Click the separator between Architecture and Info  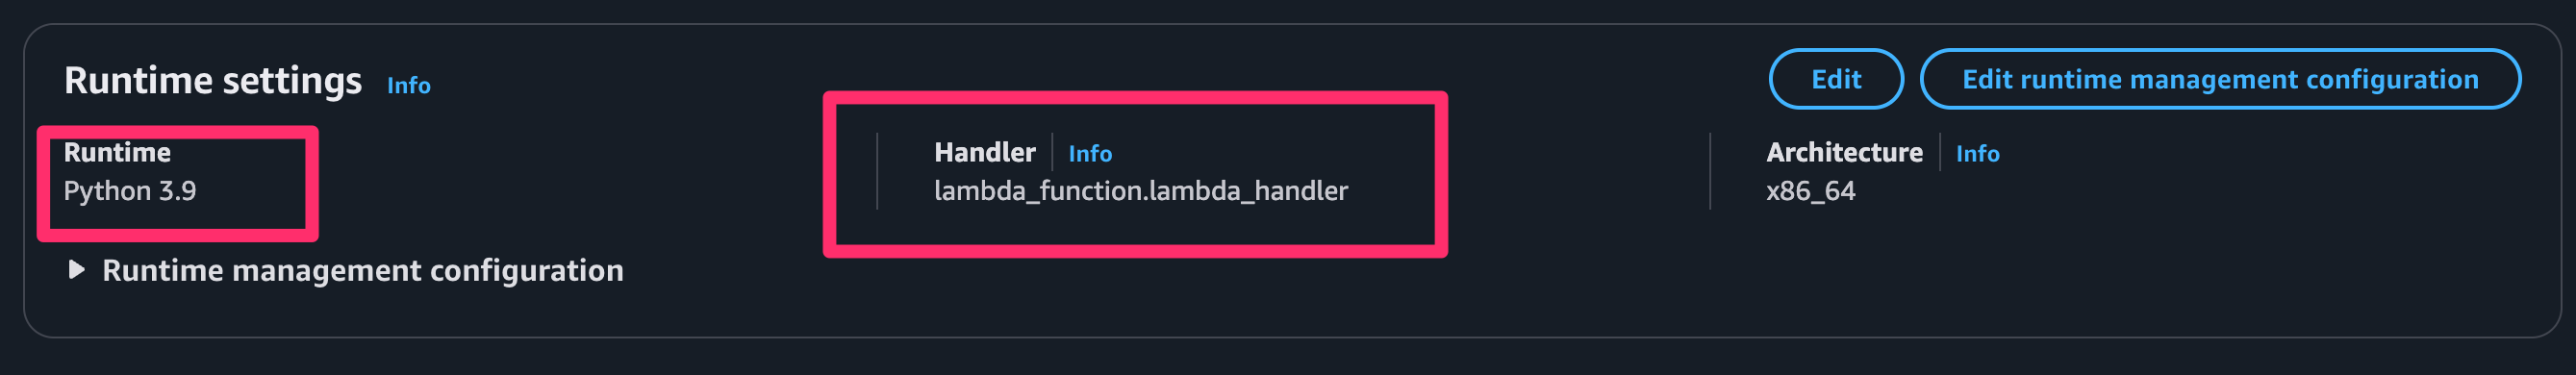(1940, 152)
